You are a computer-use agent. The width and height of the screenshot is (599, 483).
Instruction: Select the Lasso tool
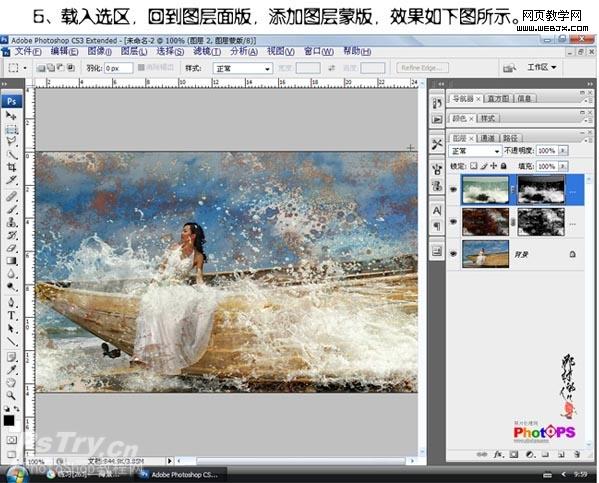[11, 142]
